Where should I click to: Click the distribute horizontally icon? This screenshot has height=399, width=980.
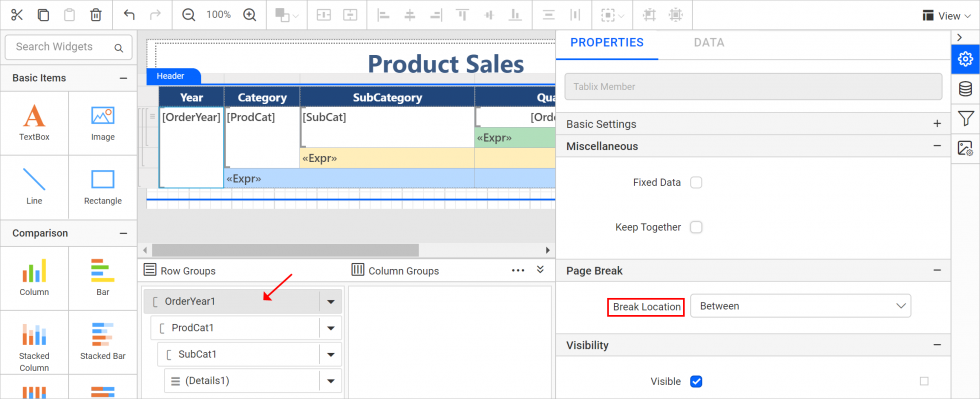575,14
